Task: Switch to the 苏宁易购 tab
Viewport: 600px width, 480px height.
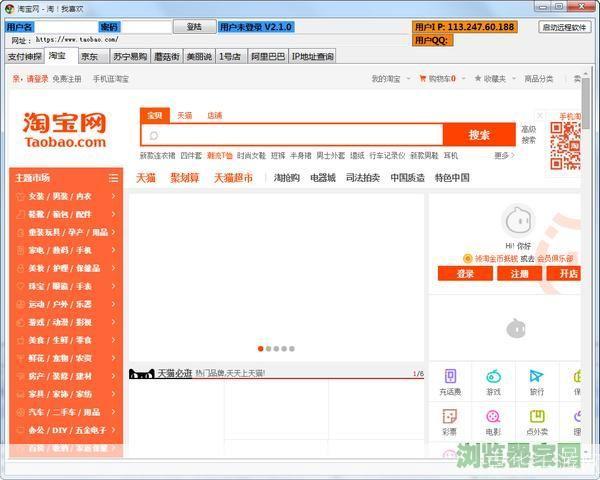Action: (x=130, y=56)
